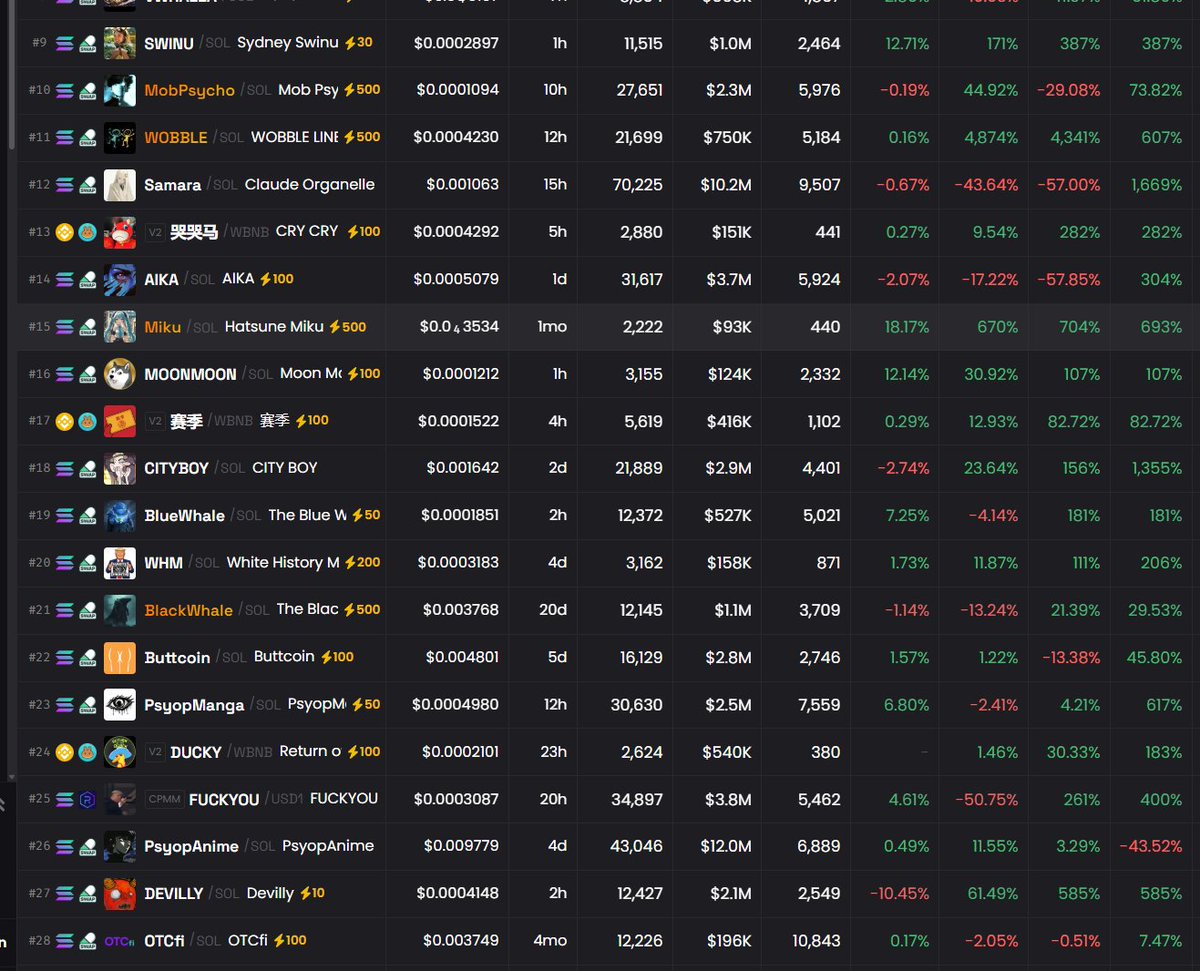Select the WOBBLE token logo
Image resolution: width=1200 pixels, height=971 pixels.
pos(120,137)
